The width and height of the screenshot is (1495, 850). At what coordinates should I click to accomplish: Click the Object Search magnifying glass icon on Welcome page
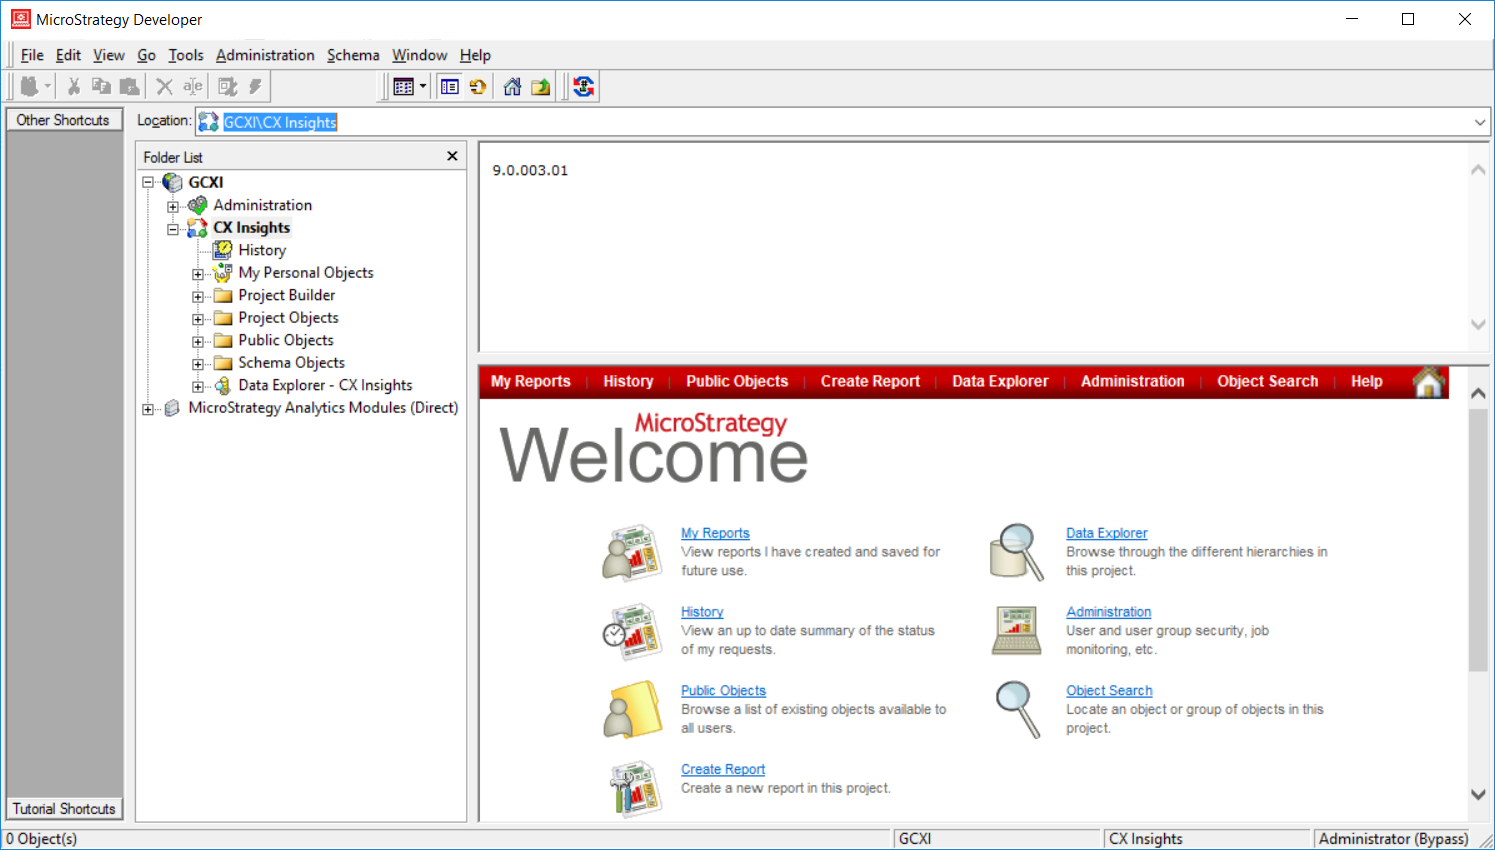(x=1017, y=709)
